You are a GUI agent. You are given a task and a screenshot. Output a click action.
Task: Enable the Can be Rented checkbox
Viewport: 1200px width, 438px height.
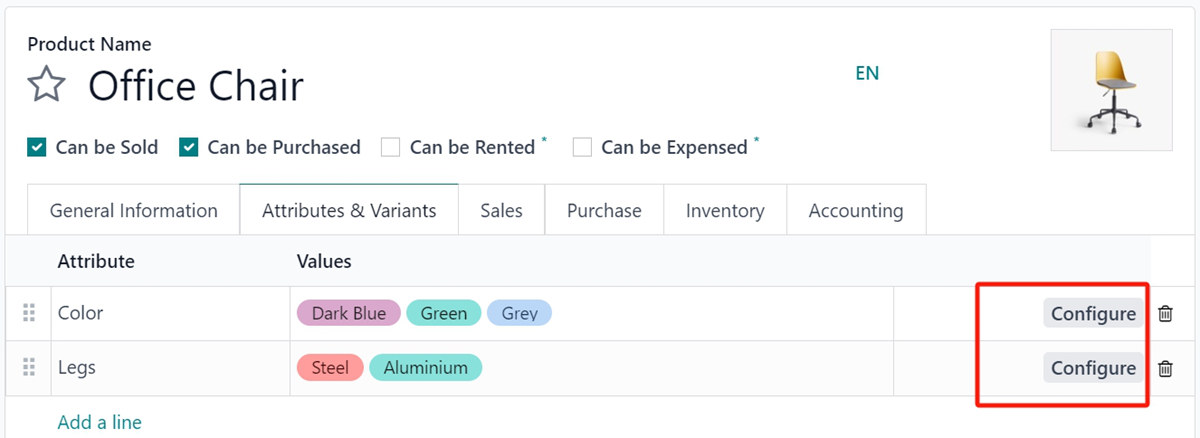tap(391, 148)
